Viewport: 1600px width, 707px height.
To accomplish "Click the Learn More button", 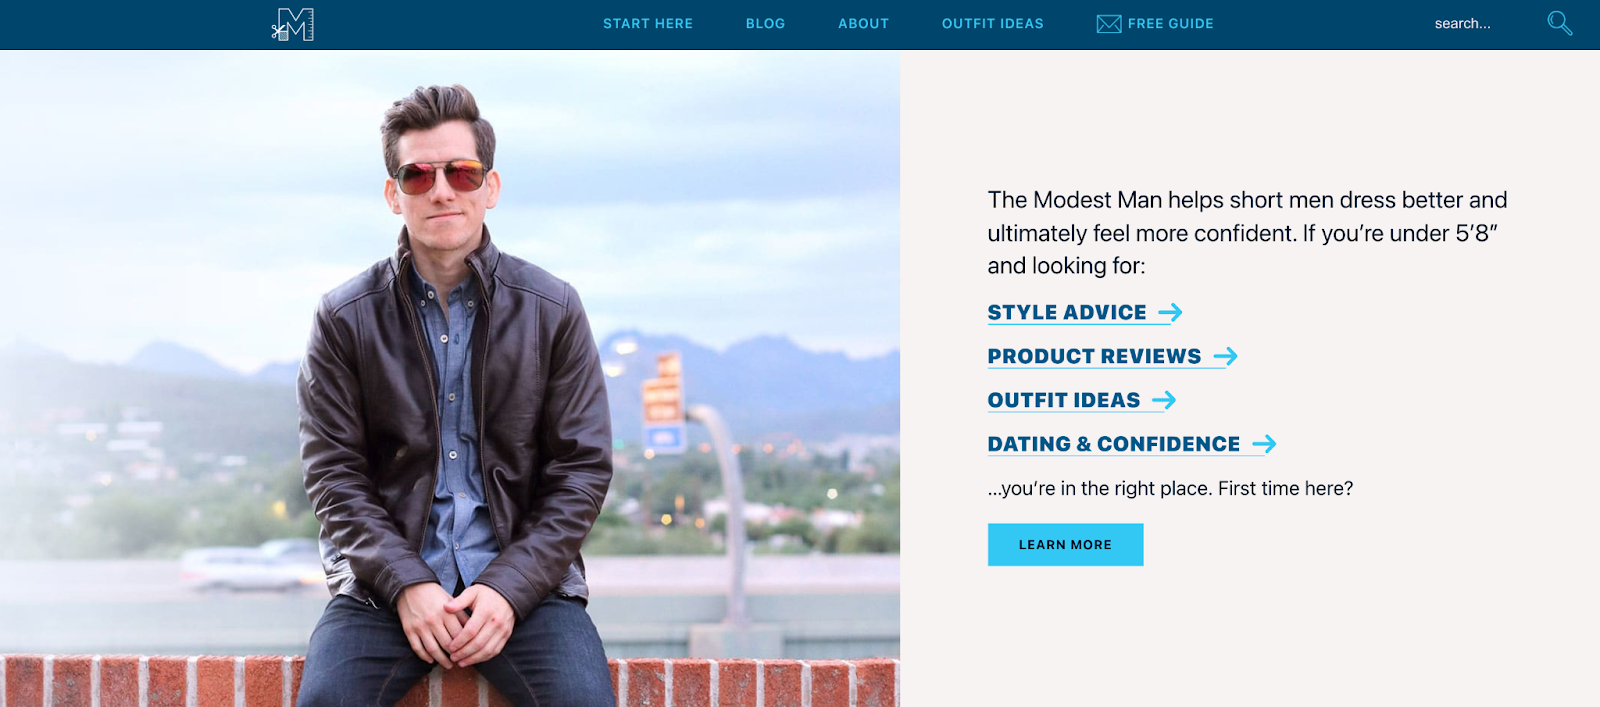I will [x=1065, y=545].
